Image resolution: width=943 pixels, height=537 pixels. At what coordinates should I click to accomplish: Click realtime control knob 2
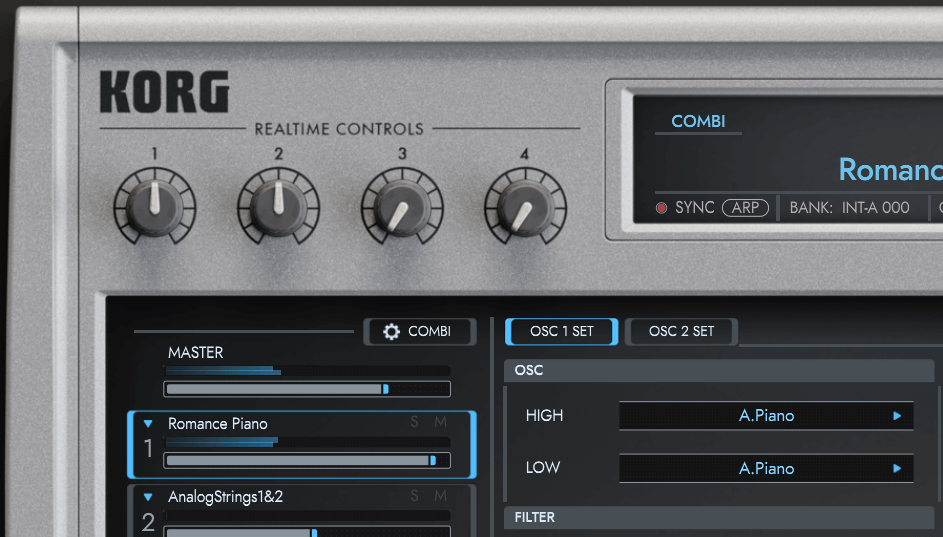point(278,206)
